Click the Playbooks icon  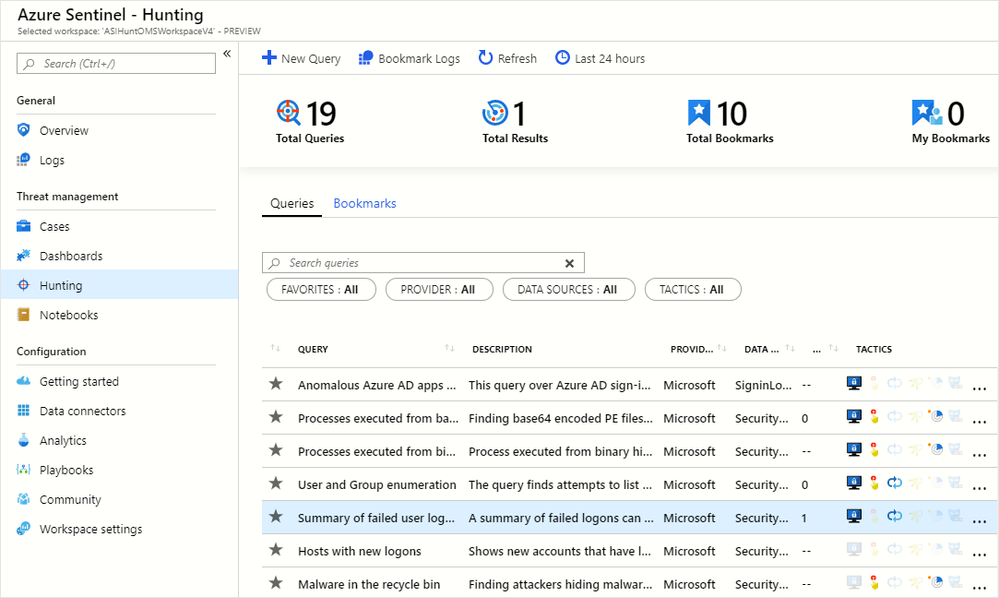pyautogui.click(x=24, y=469)
